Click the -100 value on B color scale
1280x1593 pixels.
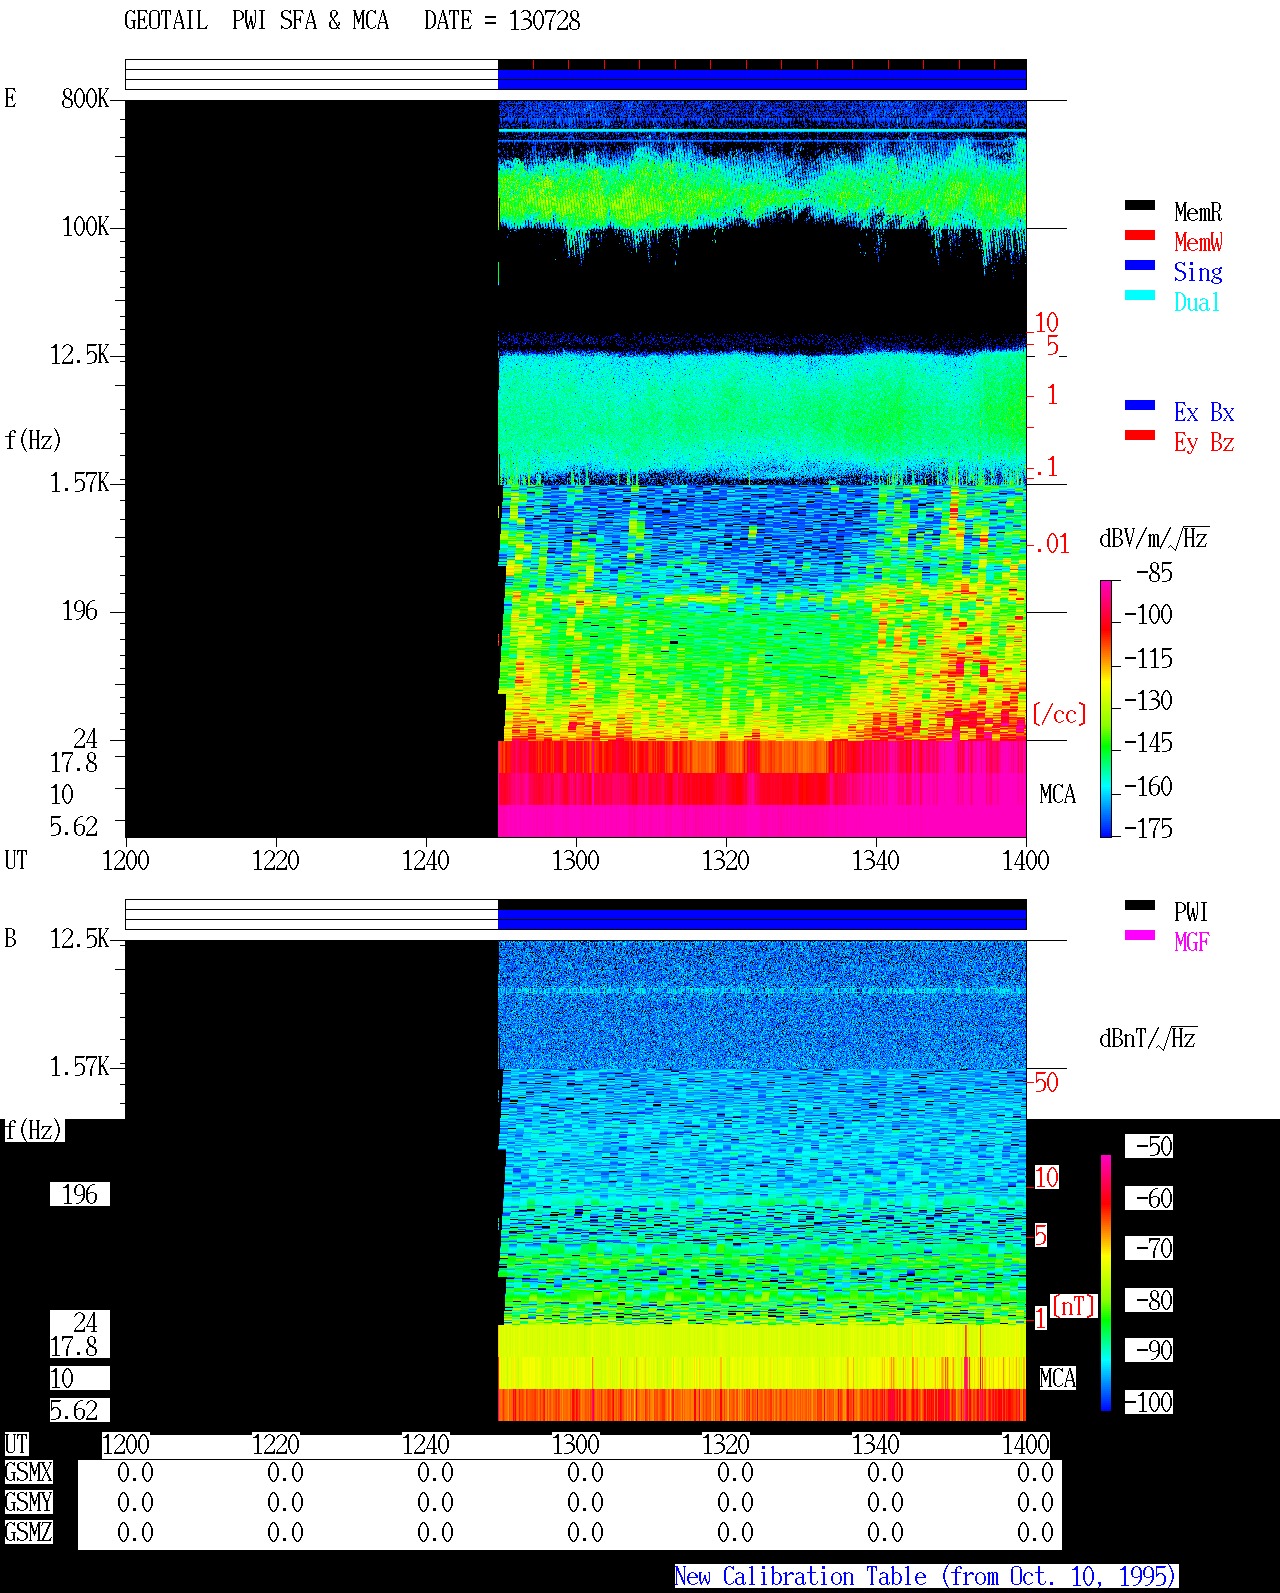1148,1403
